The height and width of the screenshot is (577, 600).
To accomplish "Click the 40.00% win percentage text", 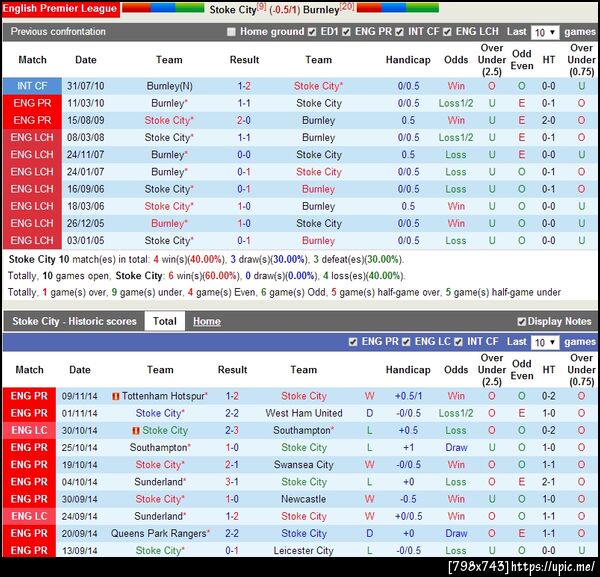I will (206, 259).
